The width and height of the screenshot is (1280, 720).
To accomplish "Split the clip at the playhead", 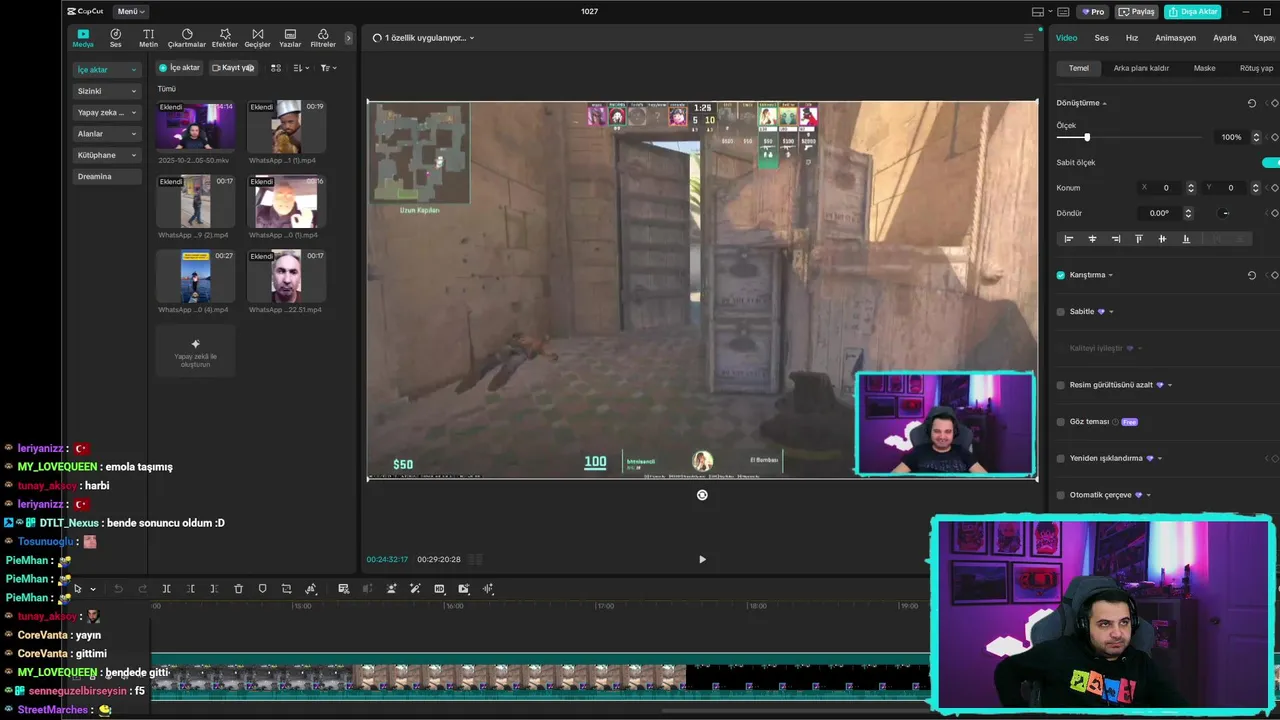I will point(167,589).
